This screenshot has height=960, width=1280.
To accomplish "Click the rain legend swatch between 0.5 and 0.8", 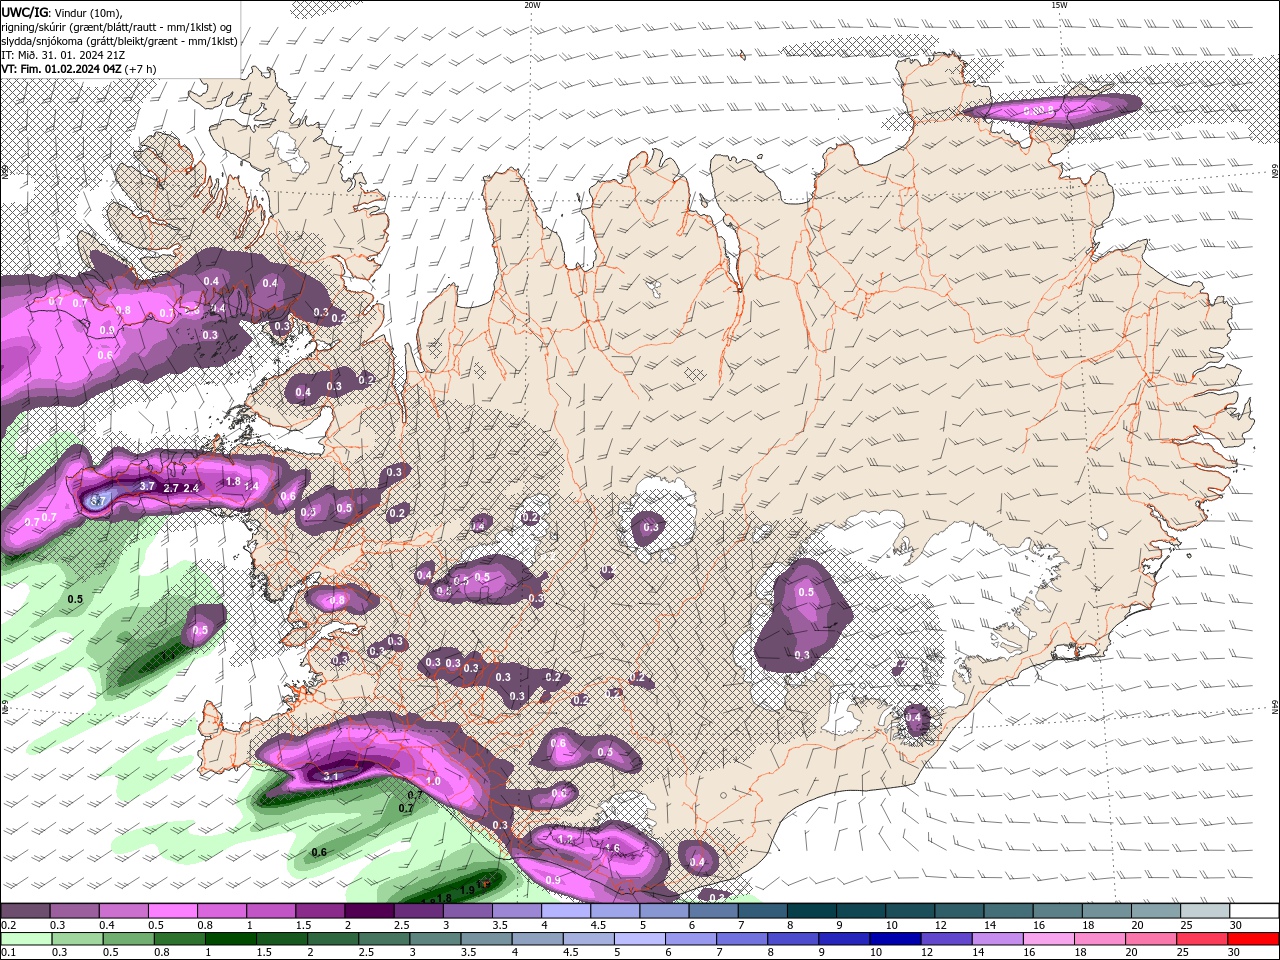I will click(128, 939).
